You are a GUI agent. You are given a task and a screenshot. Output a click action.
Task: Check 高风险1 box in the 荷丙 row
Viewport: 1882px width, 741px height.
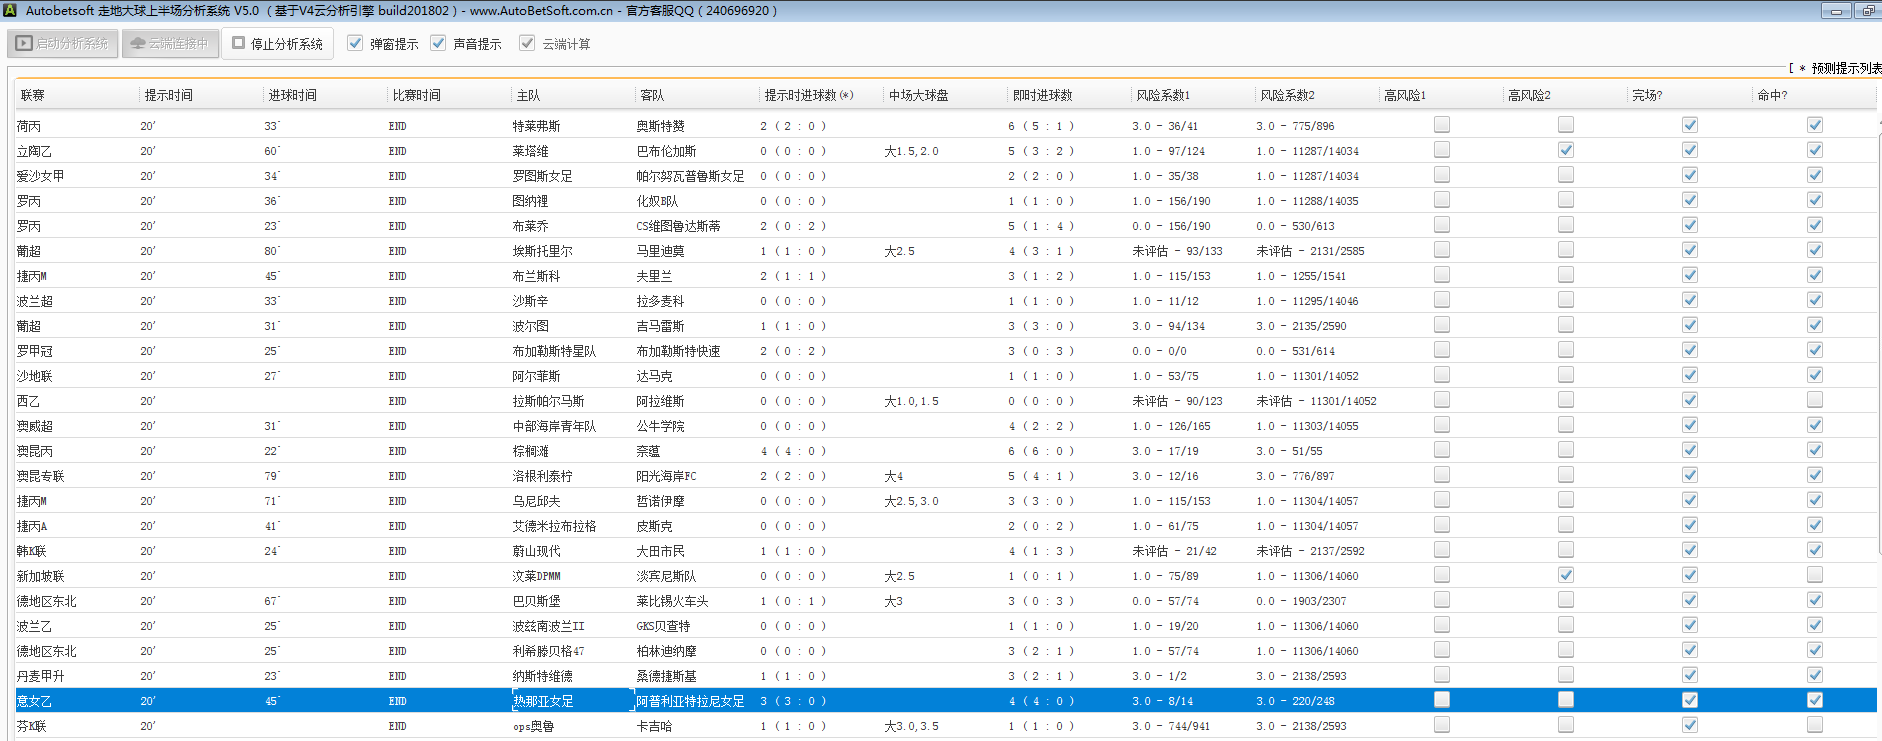click(1442, 125)
